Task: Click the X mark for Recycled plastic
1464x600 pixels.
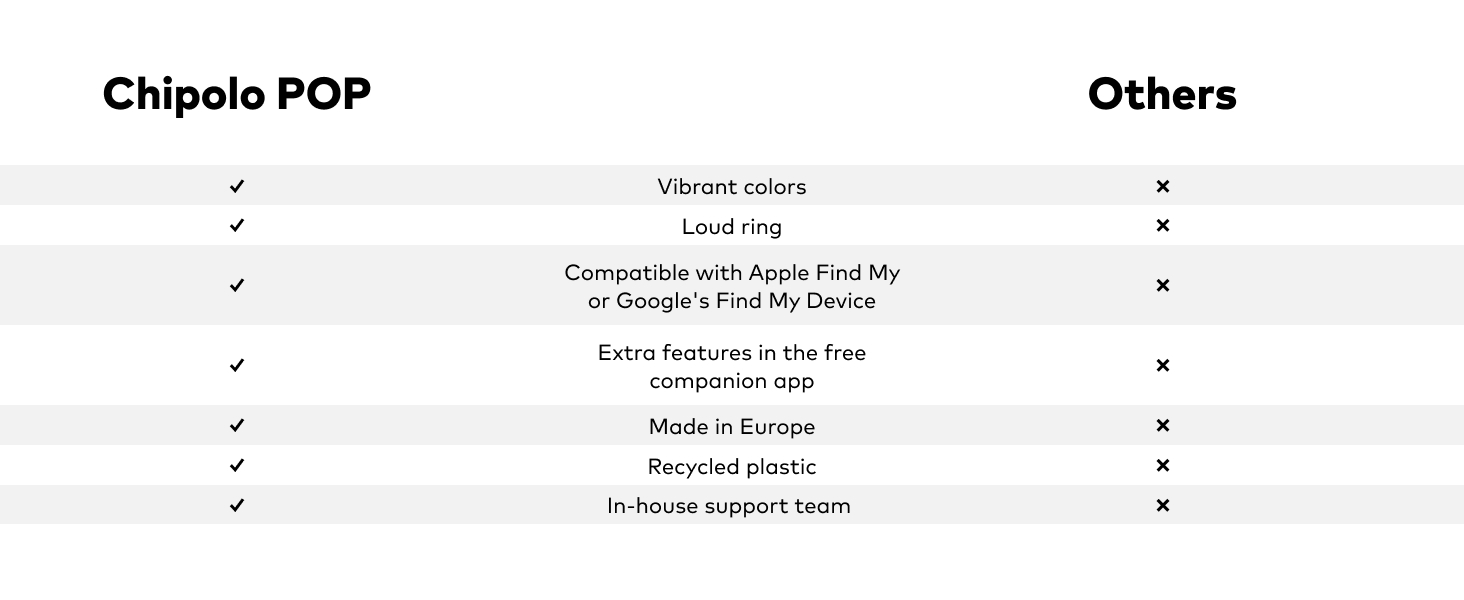Action: pyautogui.click(x=1162, y=466)
